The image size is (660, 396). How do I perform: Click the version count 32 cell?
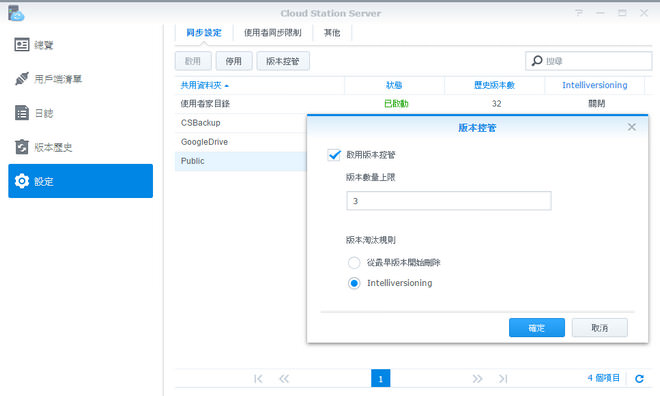497,104
